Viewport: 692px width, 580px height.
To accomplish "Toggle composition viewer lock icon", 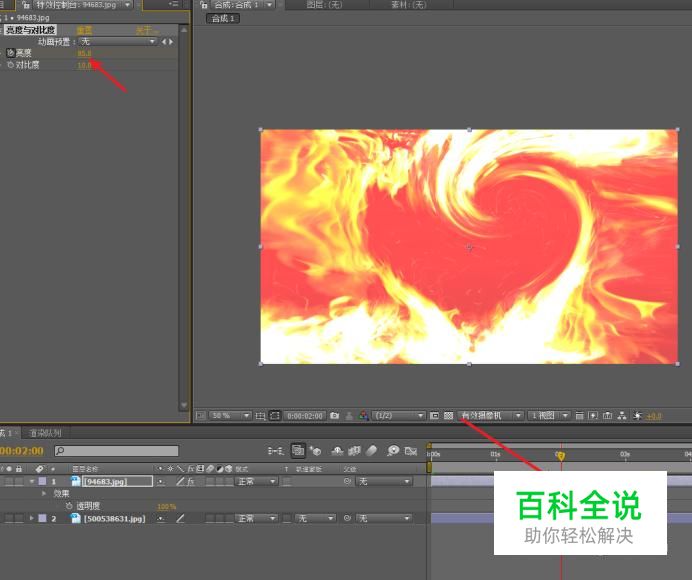I will click(x=203, y=5).
